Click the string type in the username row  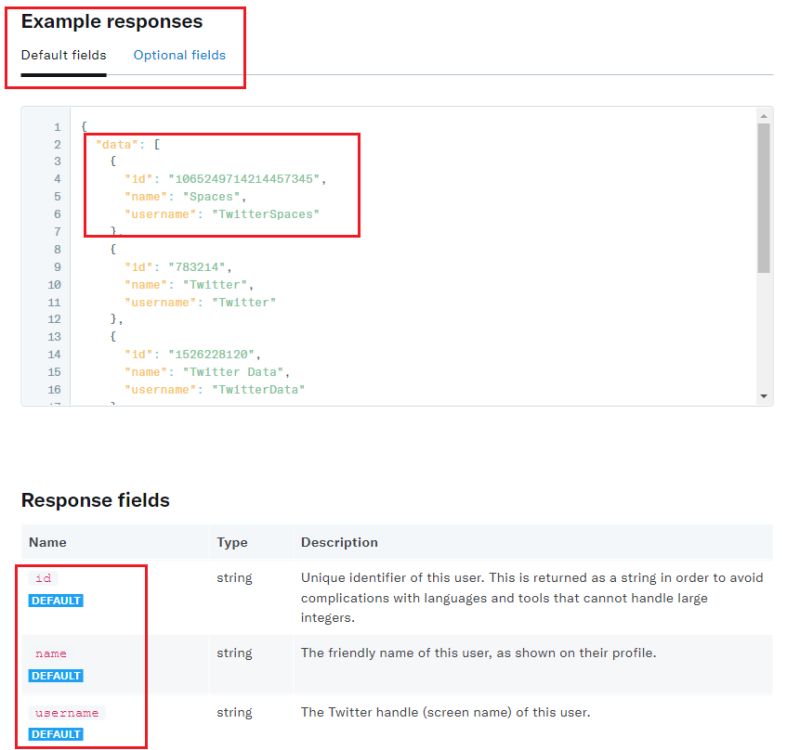click(234, 712)
